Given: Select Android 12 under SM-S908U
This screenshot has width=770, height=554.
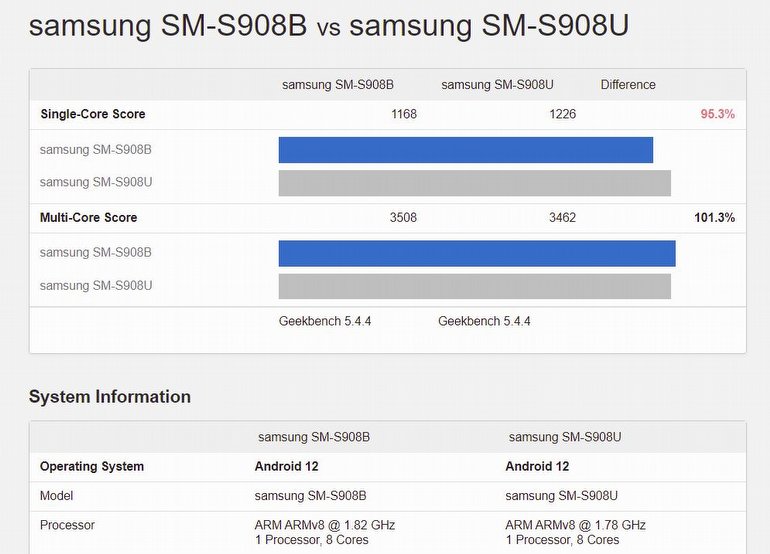Looking at the screenshot, I should point(537,467).
